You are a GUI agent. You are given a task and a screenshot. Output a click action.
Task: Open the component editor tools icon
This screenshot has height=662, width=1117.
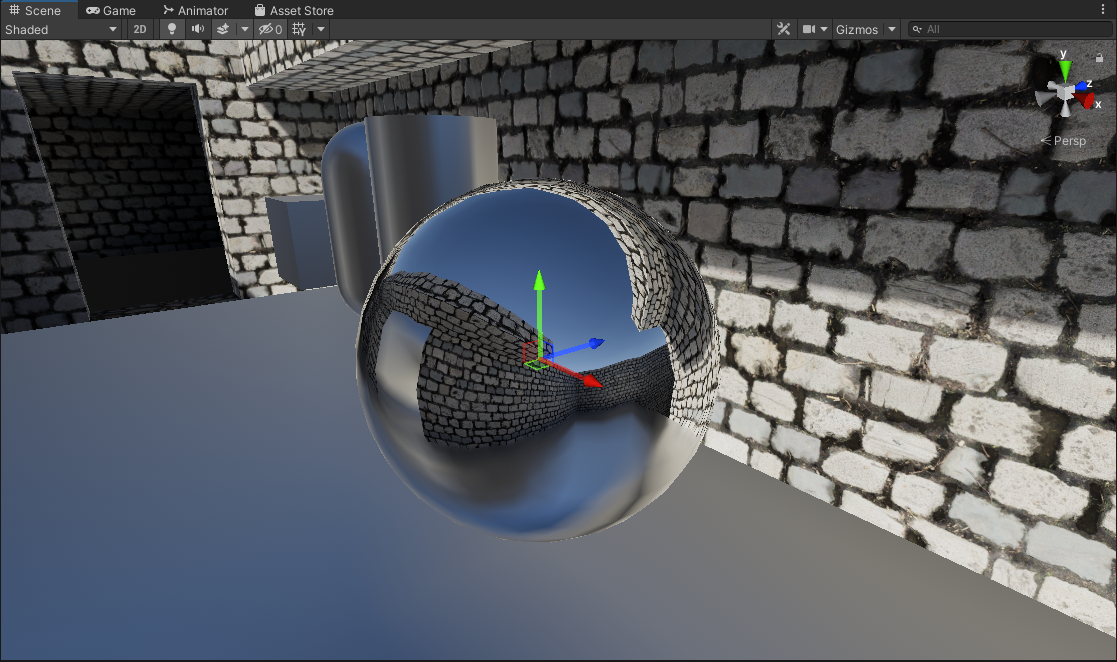783,29
